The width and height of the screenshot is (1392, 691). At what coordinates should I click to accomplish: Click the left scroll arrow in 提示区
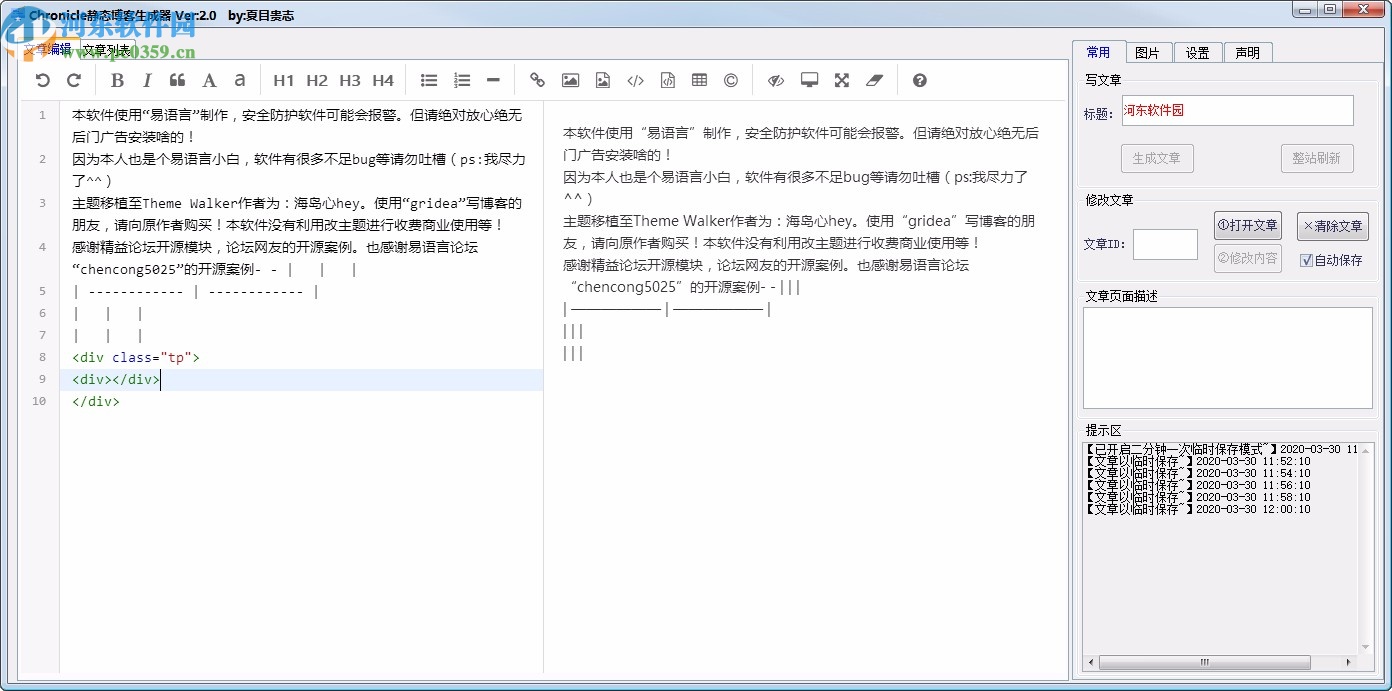coord(1091,663)
